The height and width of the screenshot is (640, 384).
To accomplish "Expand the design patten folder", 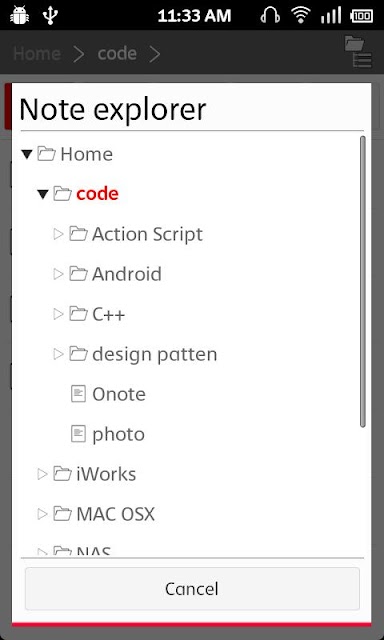I will pyautogui.click(x=59, y=354).
